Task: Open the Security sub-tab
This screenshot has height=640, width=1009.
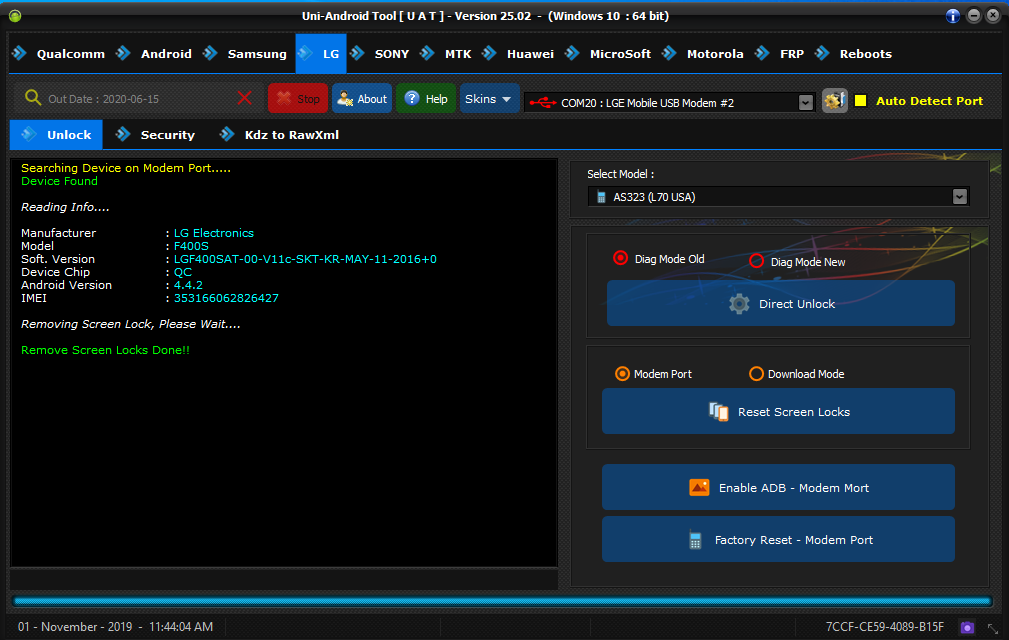Action: coord(155,134)
